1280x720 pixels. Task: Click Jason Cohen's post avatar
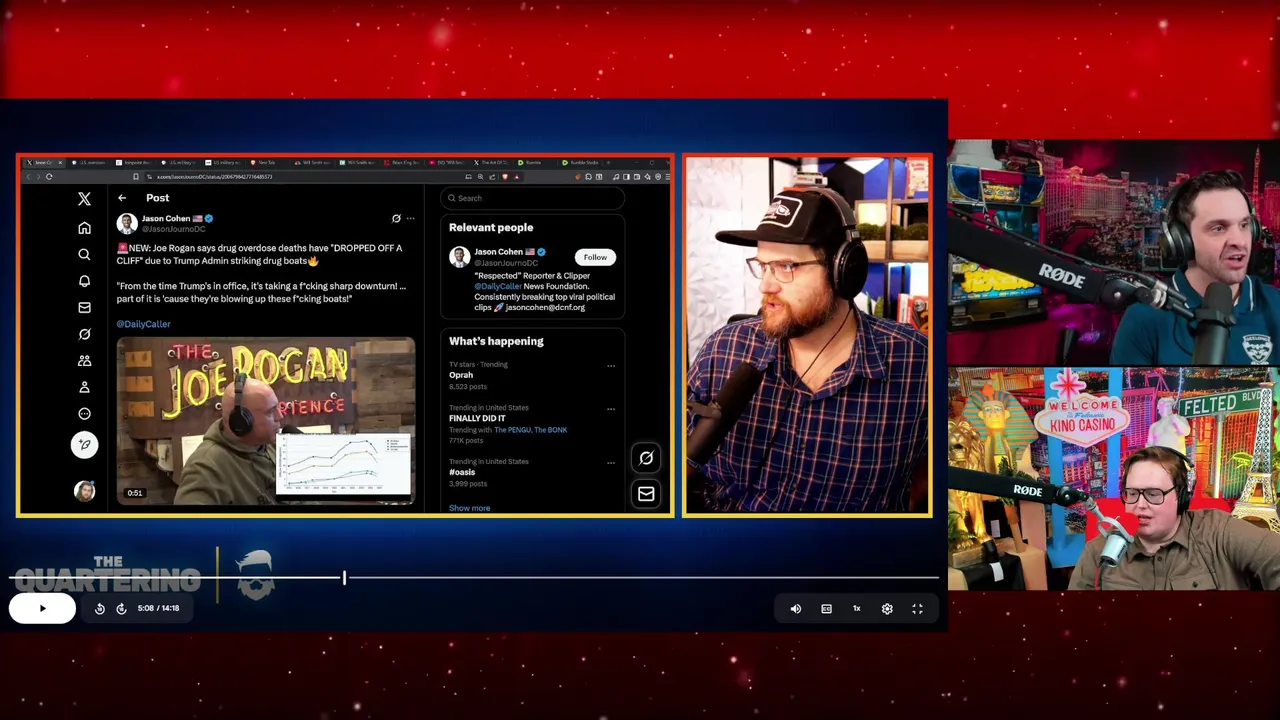pyautogui.click(x=126, y=223)
